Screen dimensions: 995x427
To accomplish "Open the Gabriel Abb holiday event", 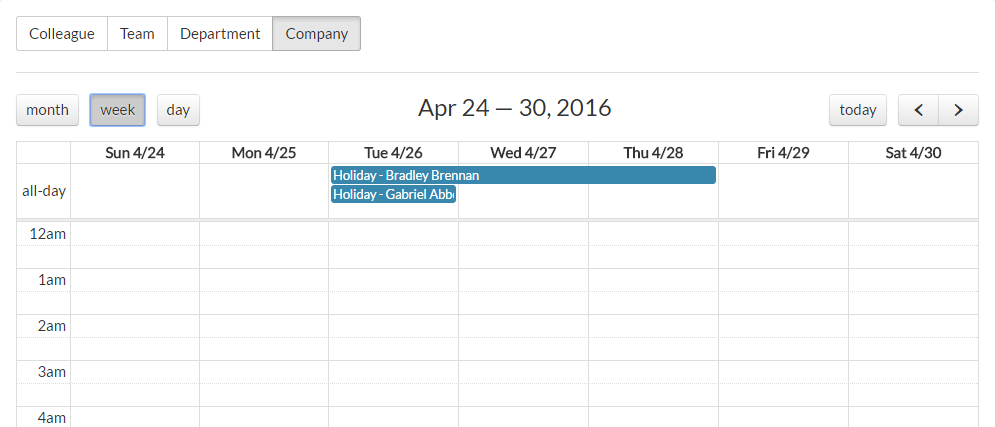I will pyautogui.click(x=393, y=194).
